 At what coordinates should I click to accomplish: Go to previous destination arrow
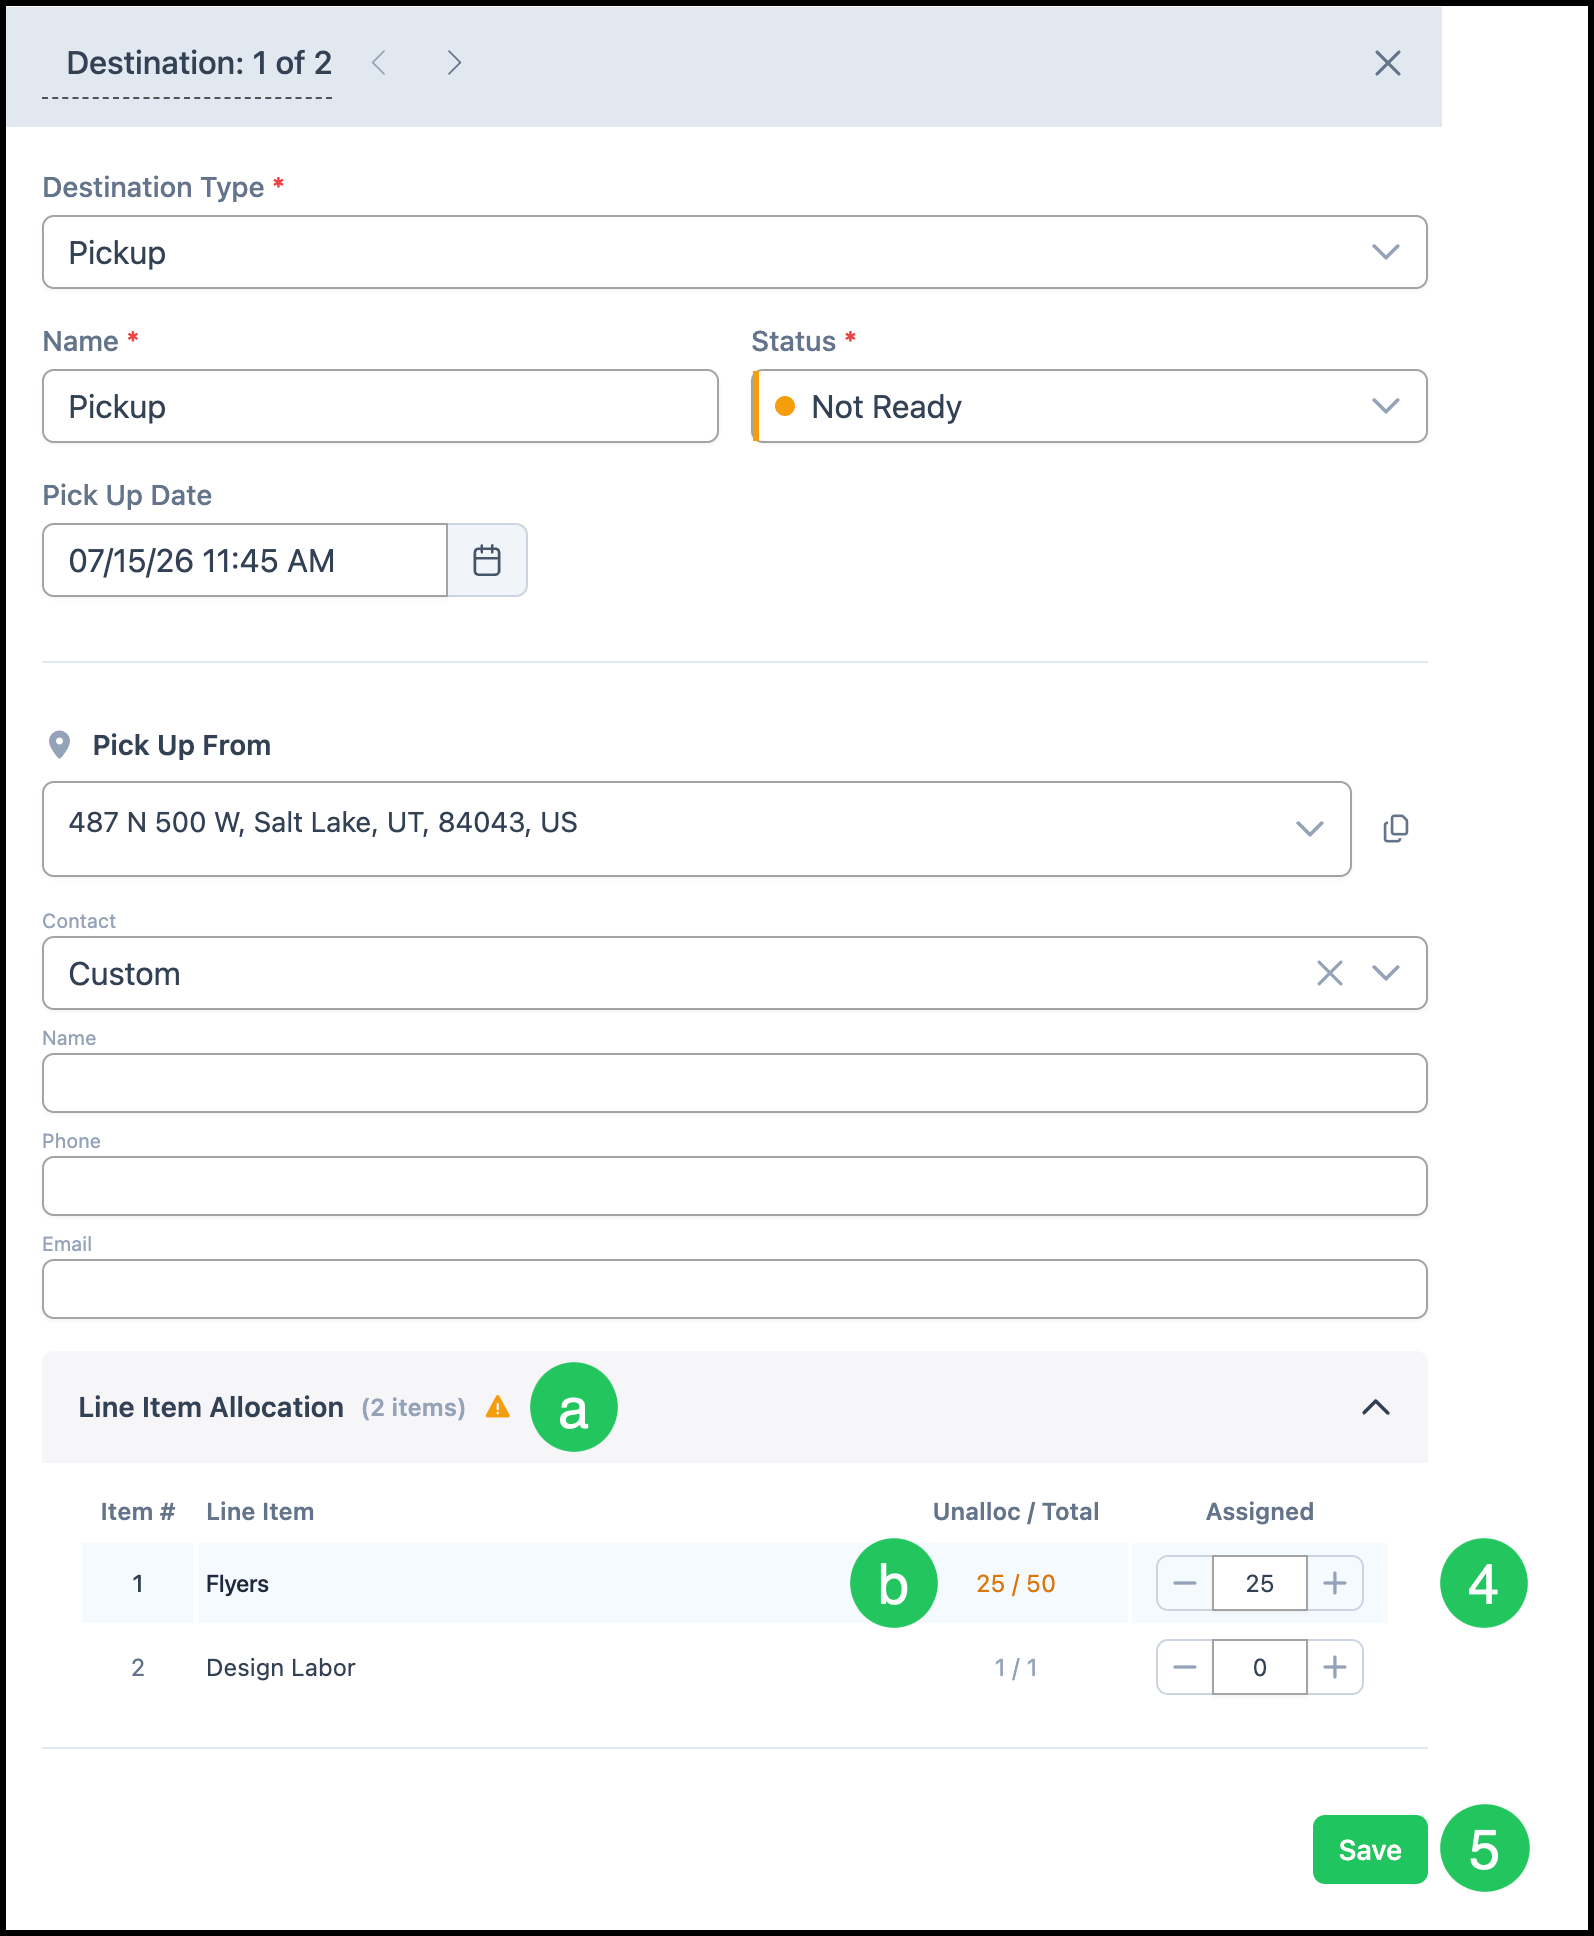[379, 63]
